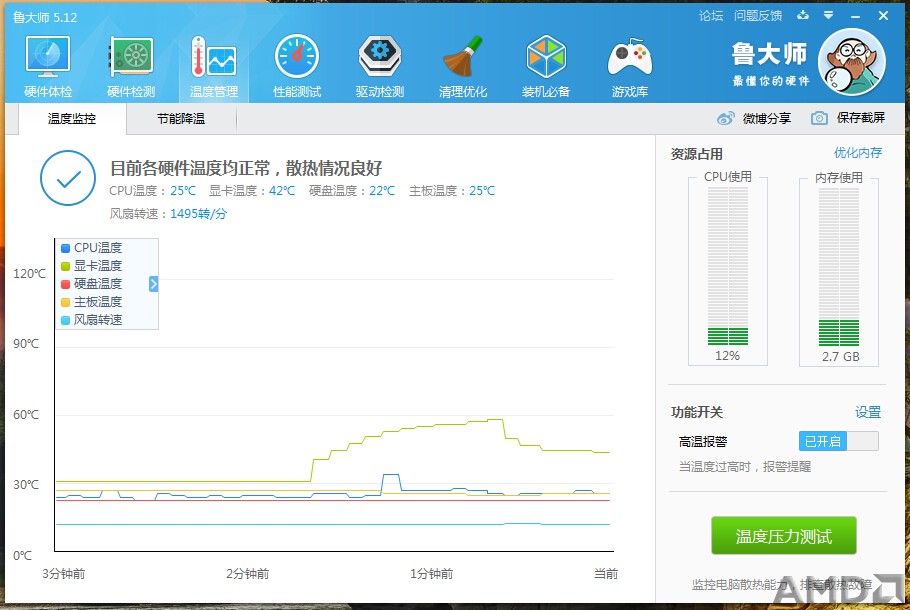Close the 鲁大师 window
The width and height of the screenshot is (910, 610).
[x=883, y=16]
